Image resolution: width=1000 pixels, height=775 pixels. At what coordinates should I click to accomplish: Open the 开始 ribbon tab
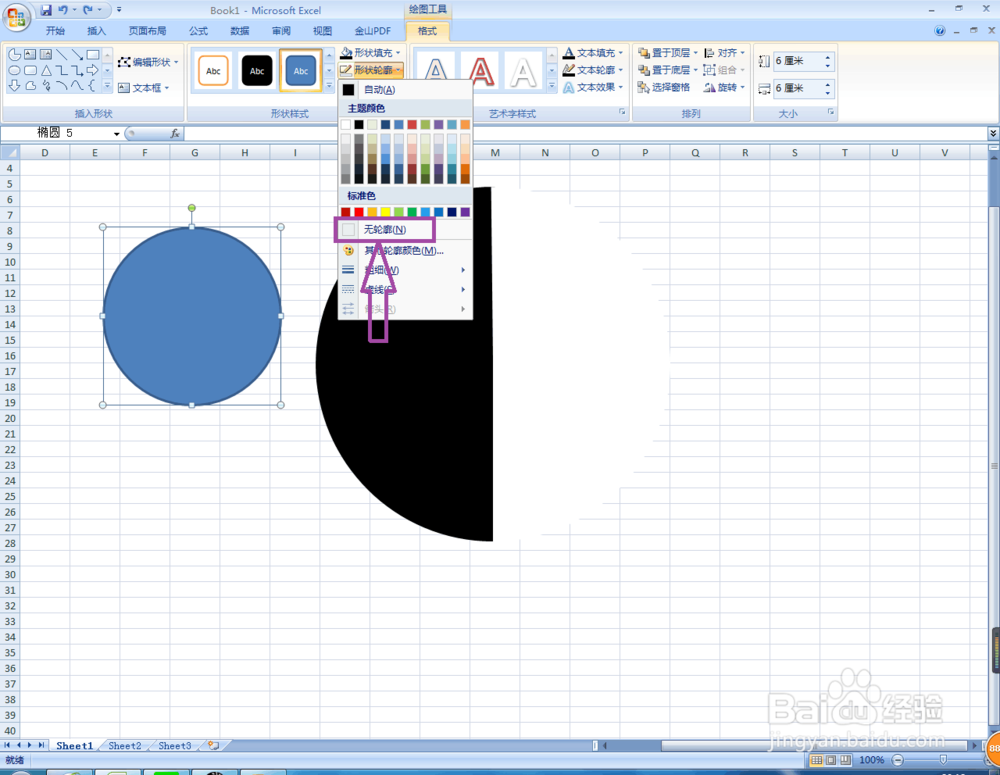coord(55,31)
